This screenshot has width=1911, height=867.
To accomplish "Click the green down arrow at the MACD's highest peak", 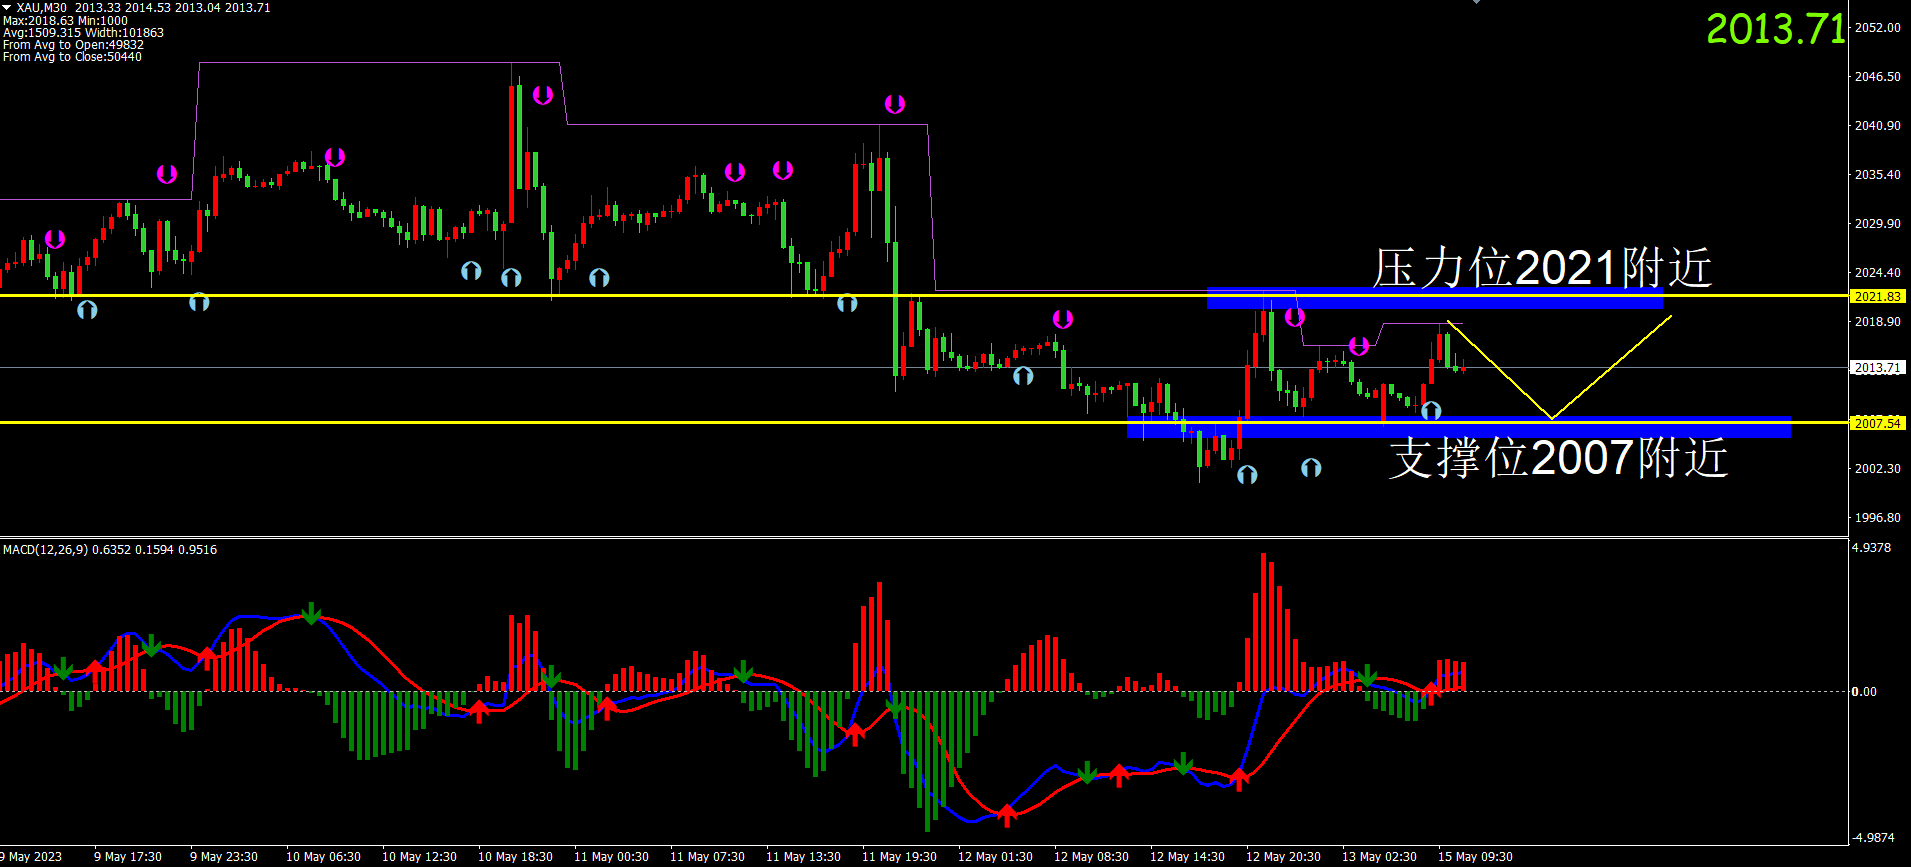I will (311, 613).
